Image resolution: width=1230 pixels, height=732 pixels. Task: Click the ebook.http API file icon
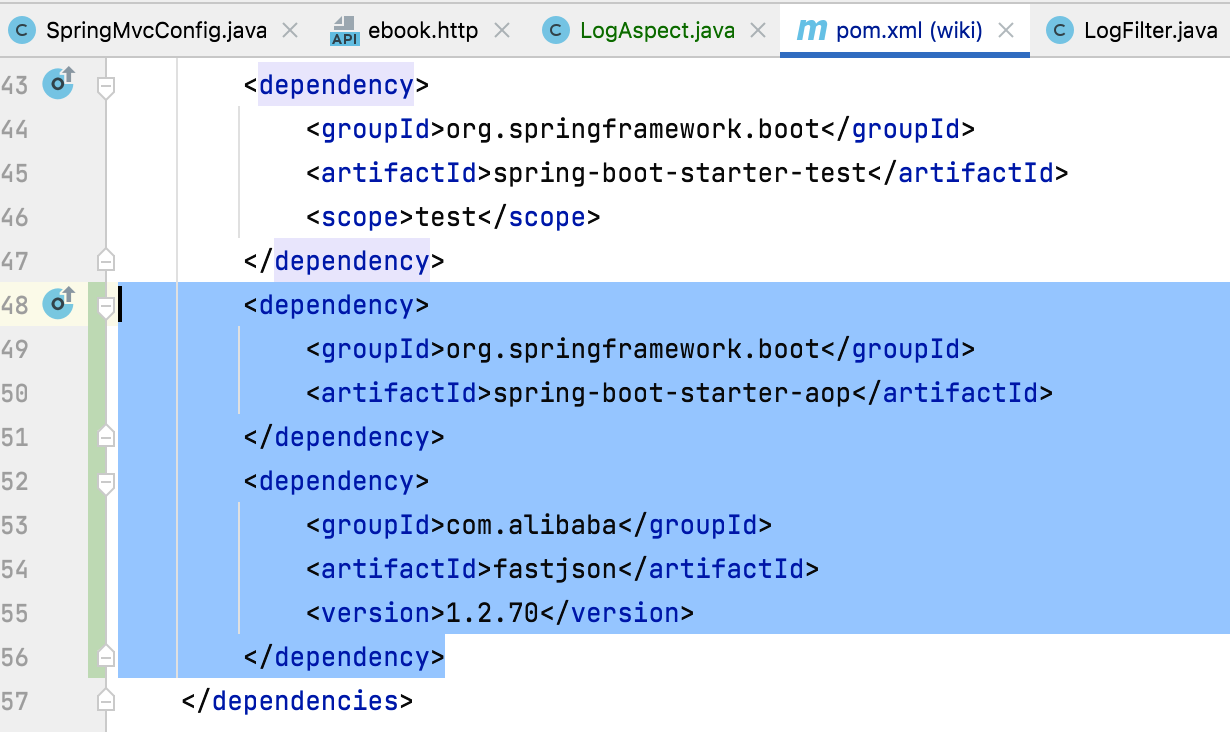pyautogui.click(x=345, y=31)
